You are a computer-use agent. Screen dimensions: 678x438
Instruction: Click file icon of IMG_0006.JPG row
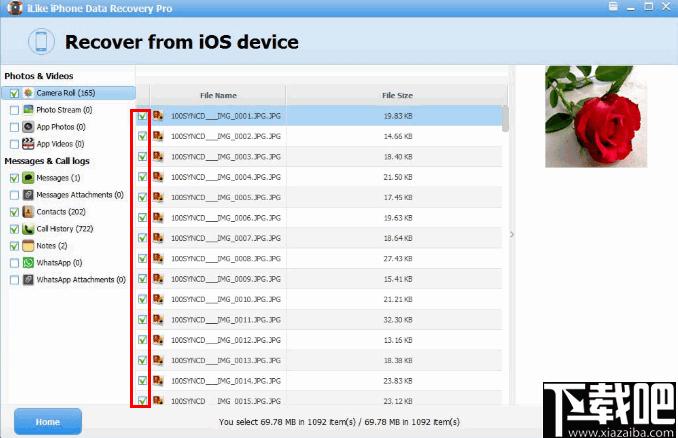[158, 217]
